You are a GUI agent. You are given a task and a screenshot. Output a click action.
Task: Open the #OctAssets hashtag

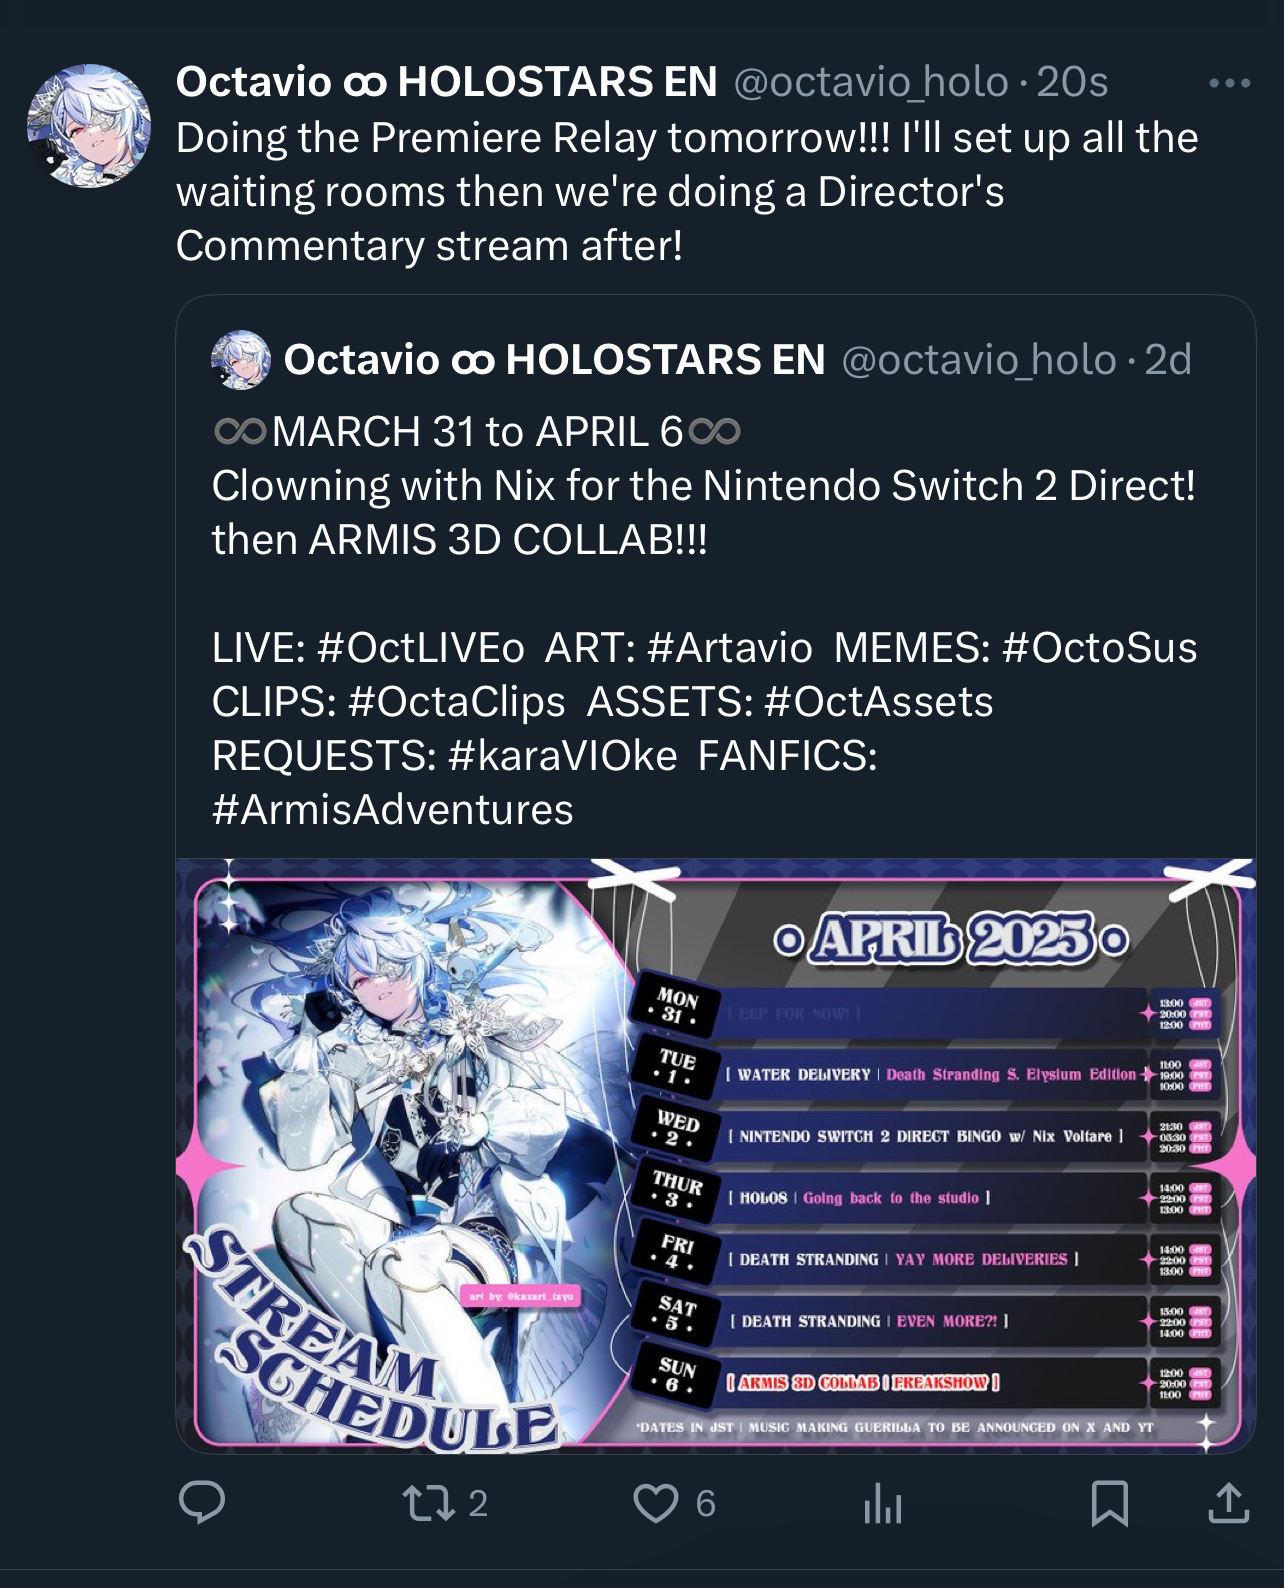[879, 702]
